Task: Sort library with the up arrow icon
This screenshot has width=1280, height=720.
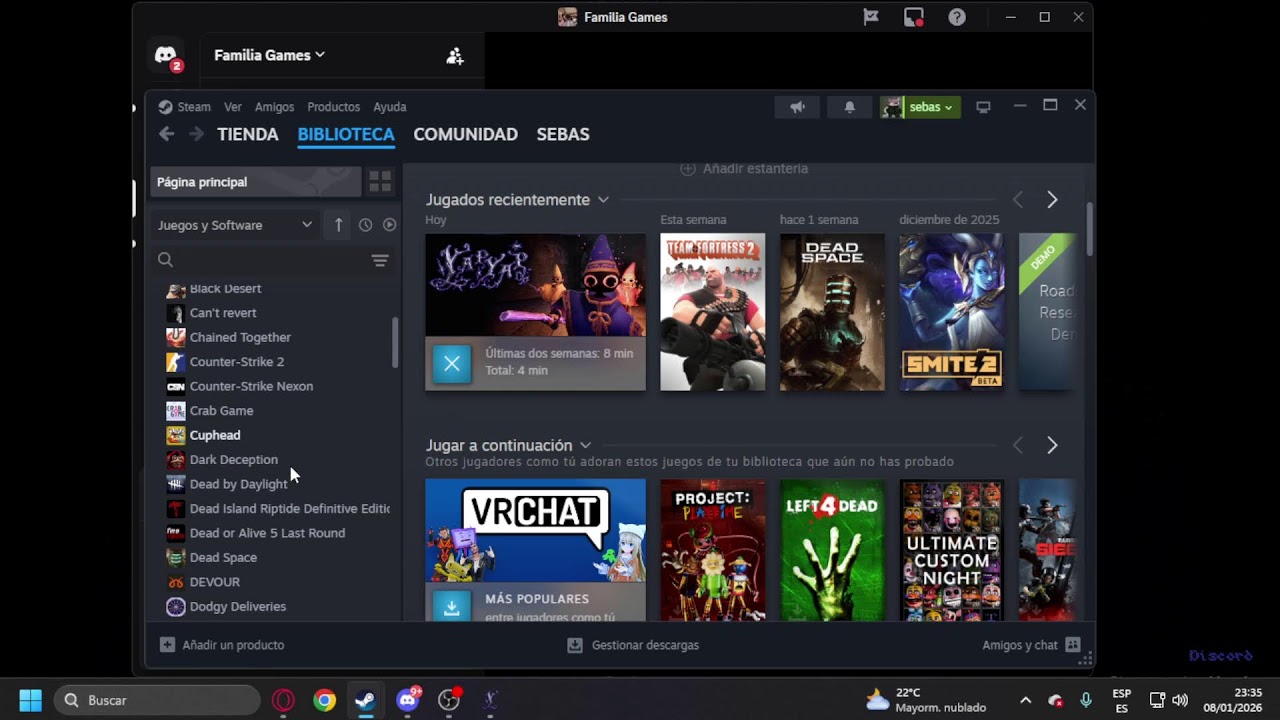Action: (x=338, y=225)
